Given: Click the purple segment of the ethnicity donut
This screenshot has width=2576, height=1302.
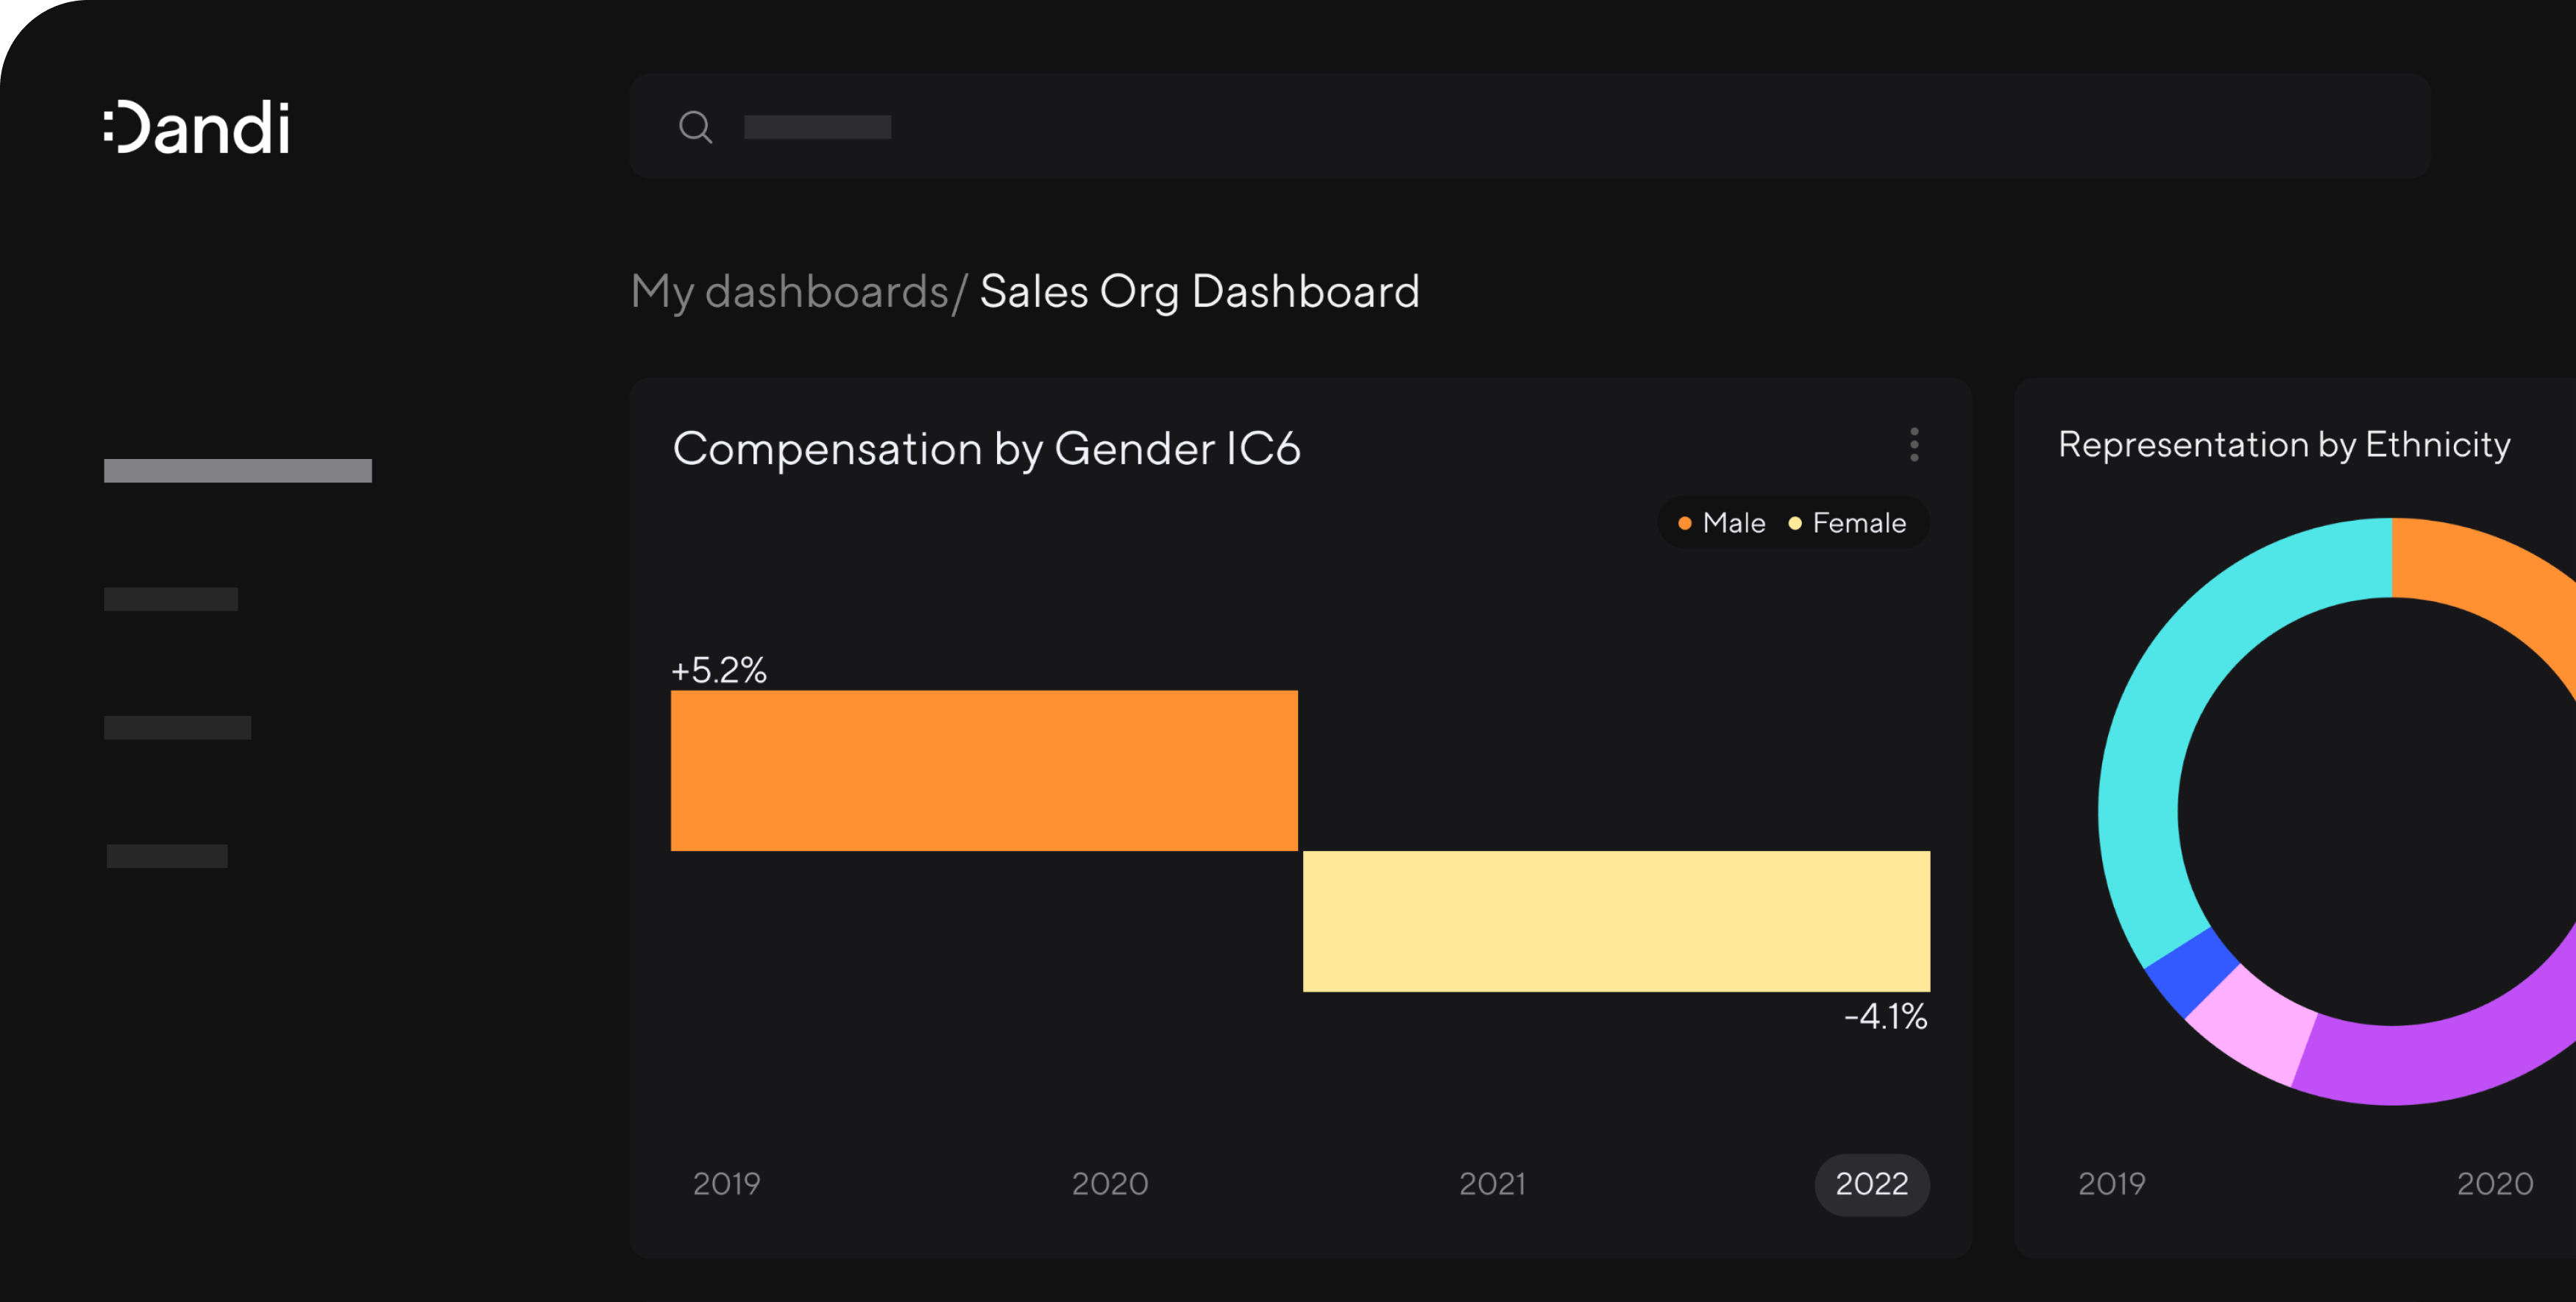Looking at the screenshot, I should click(x=2420, y=1064).
